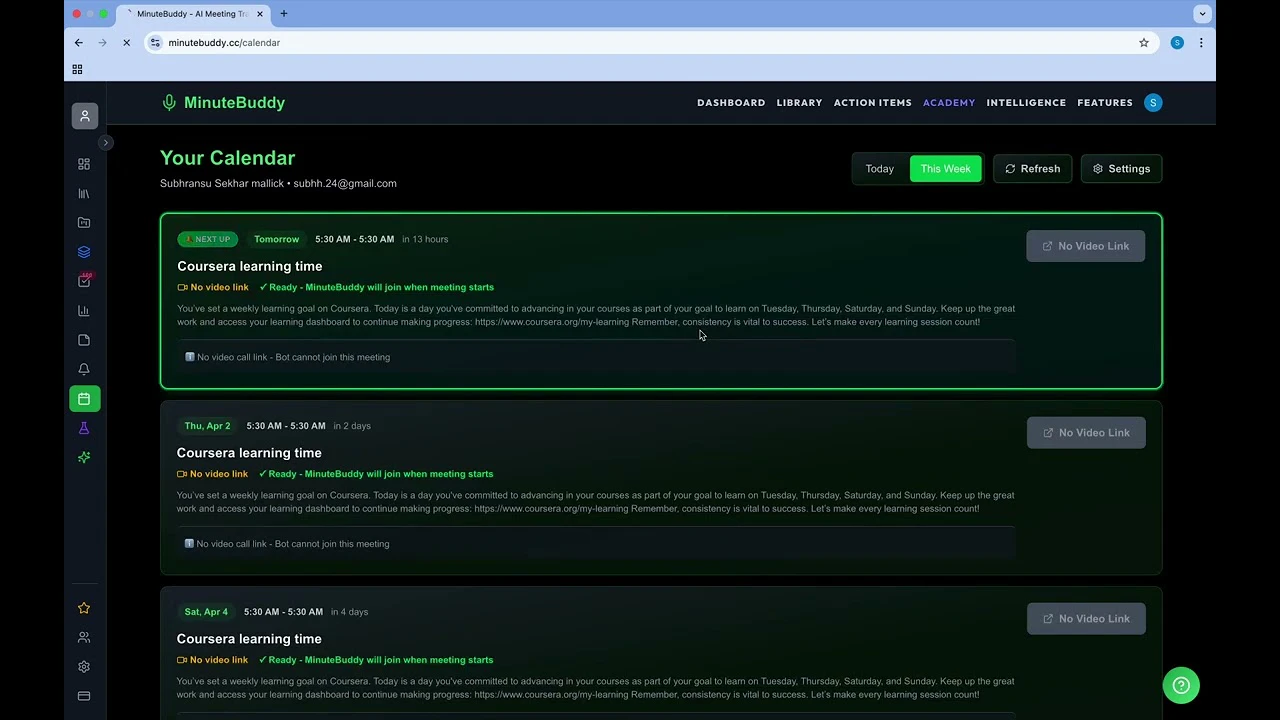Screen dimensions: 1280x720
Task: Open the gear settings icon in sidebar
Action: 84,667
